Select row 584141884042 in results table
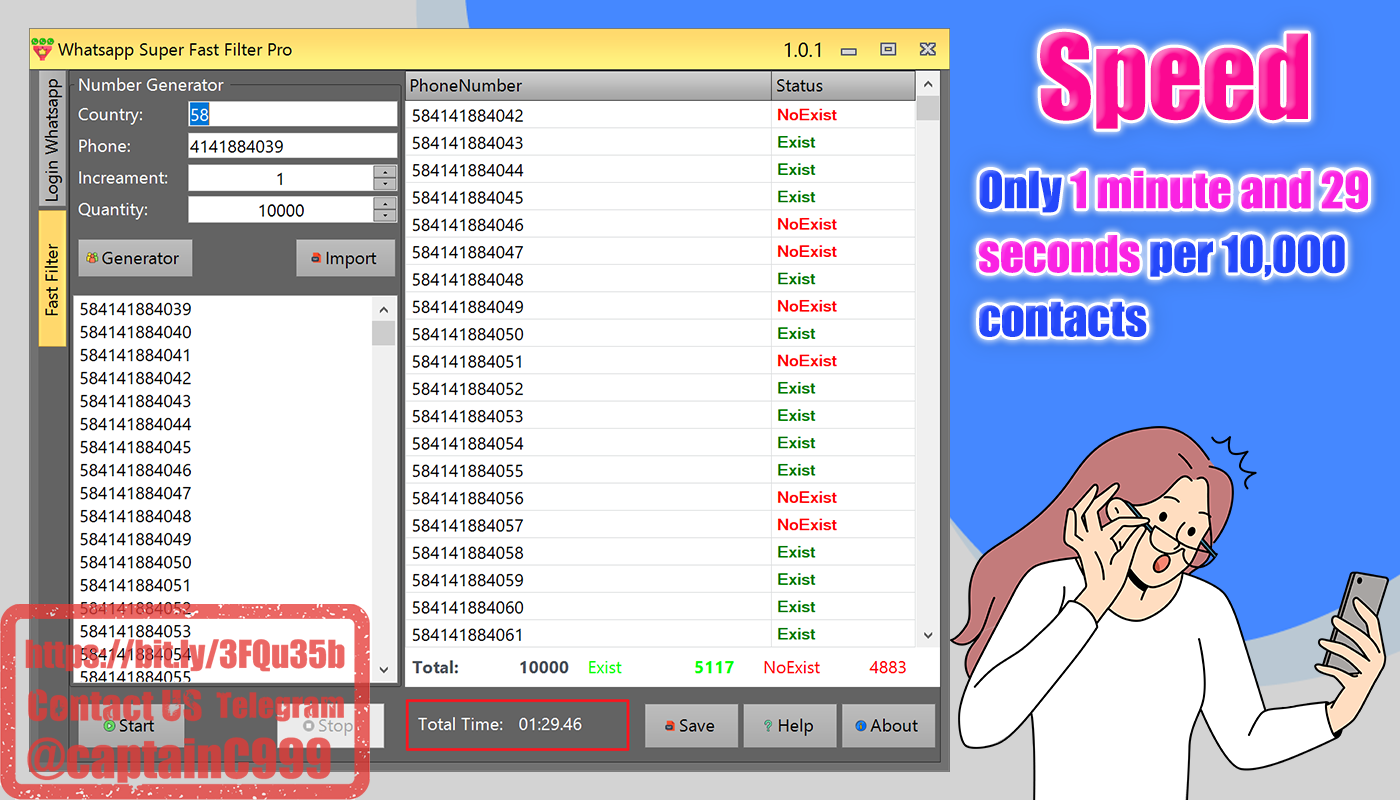1400x800 pixels. point(660,115)
